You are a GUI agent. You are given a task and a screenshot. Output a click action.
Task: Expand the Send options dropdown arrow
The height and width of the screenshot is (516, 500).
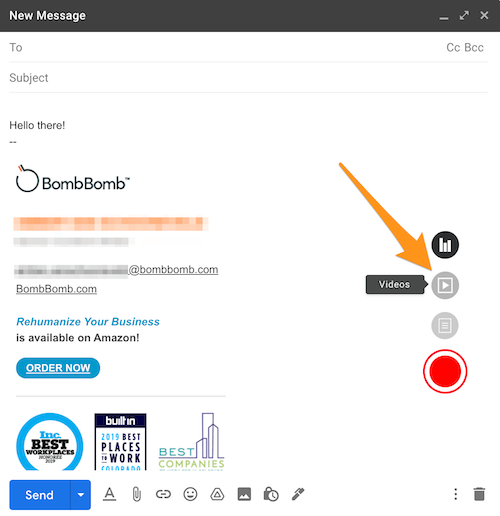coord(81,495)
